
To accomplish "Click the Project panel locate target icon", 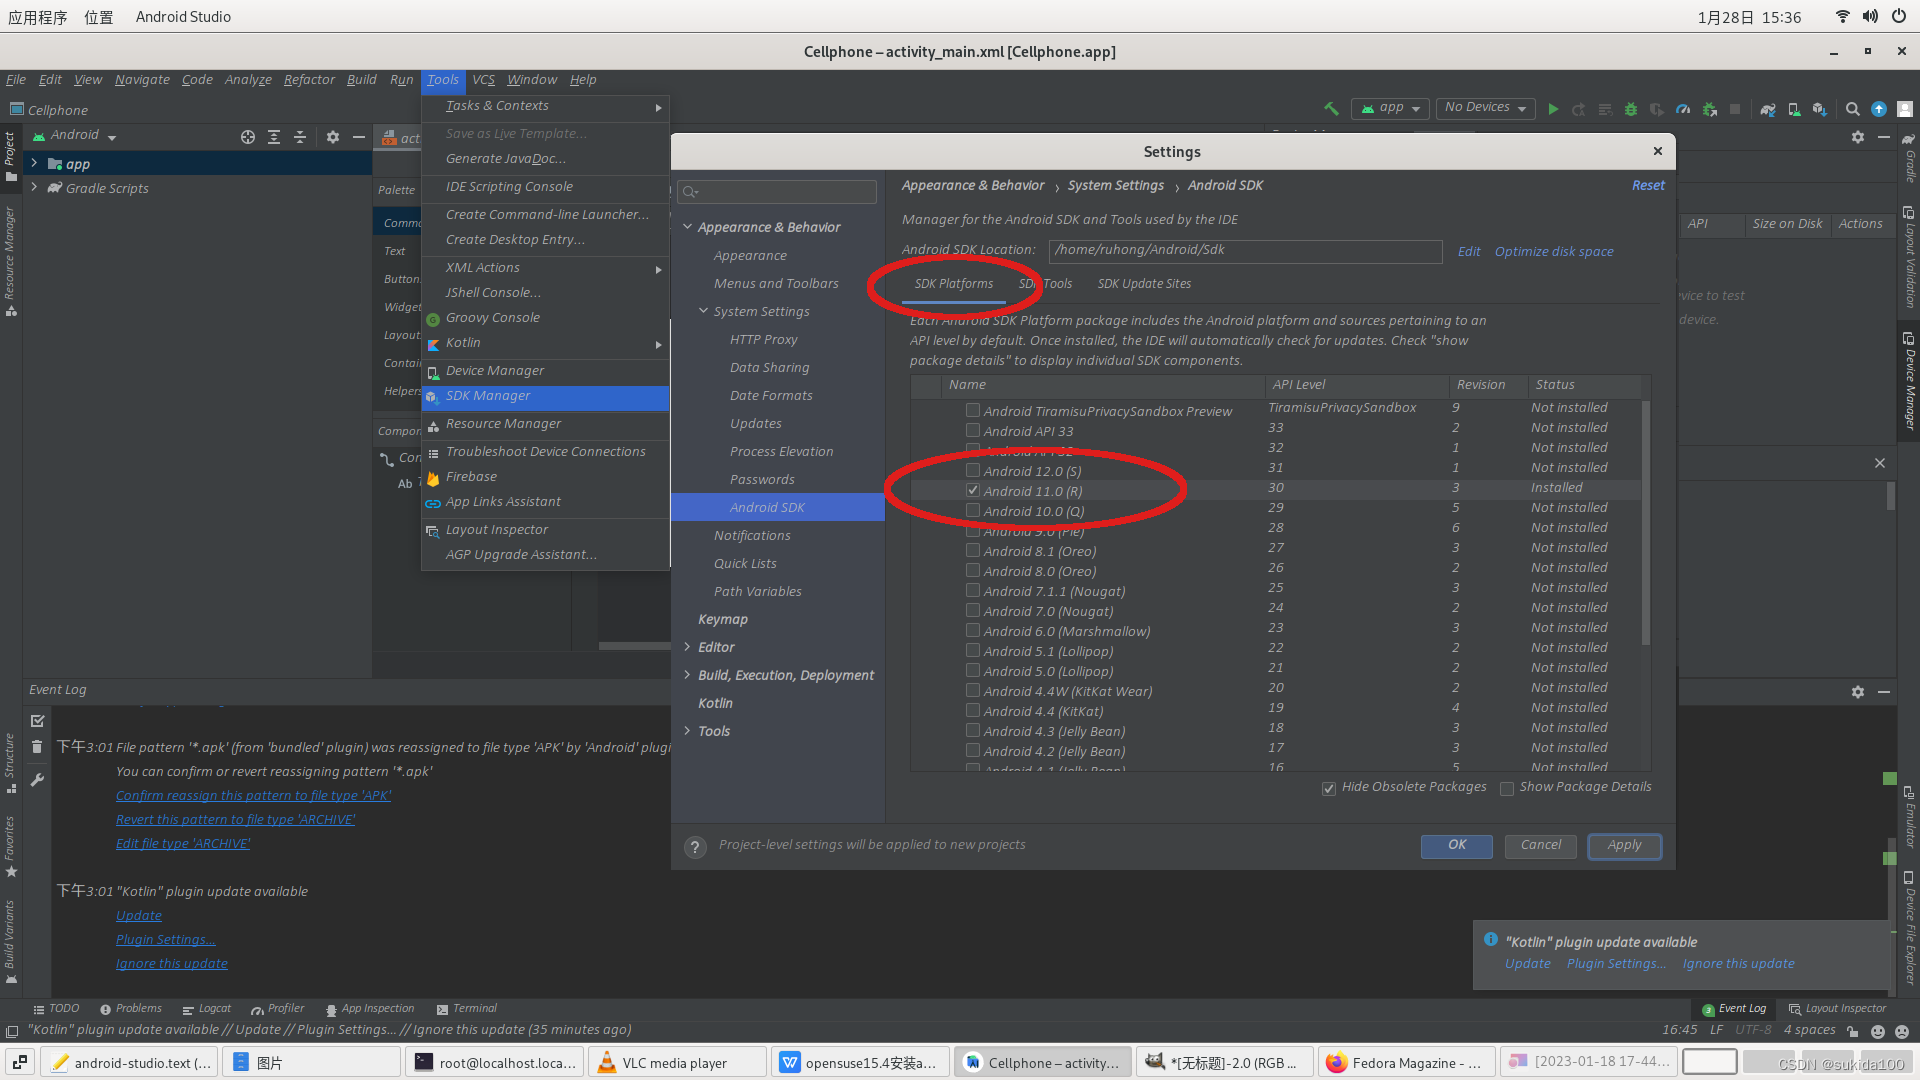I will (248, 137).
